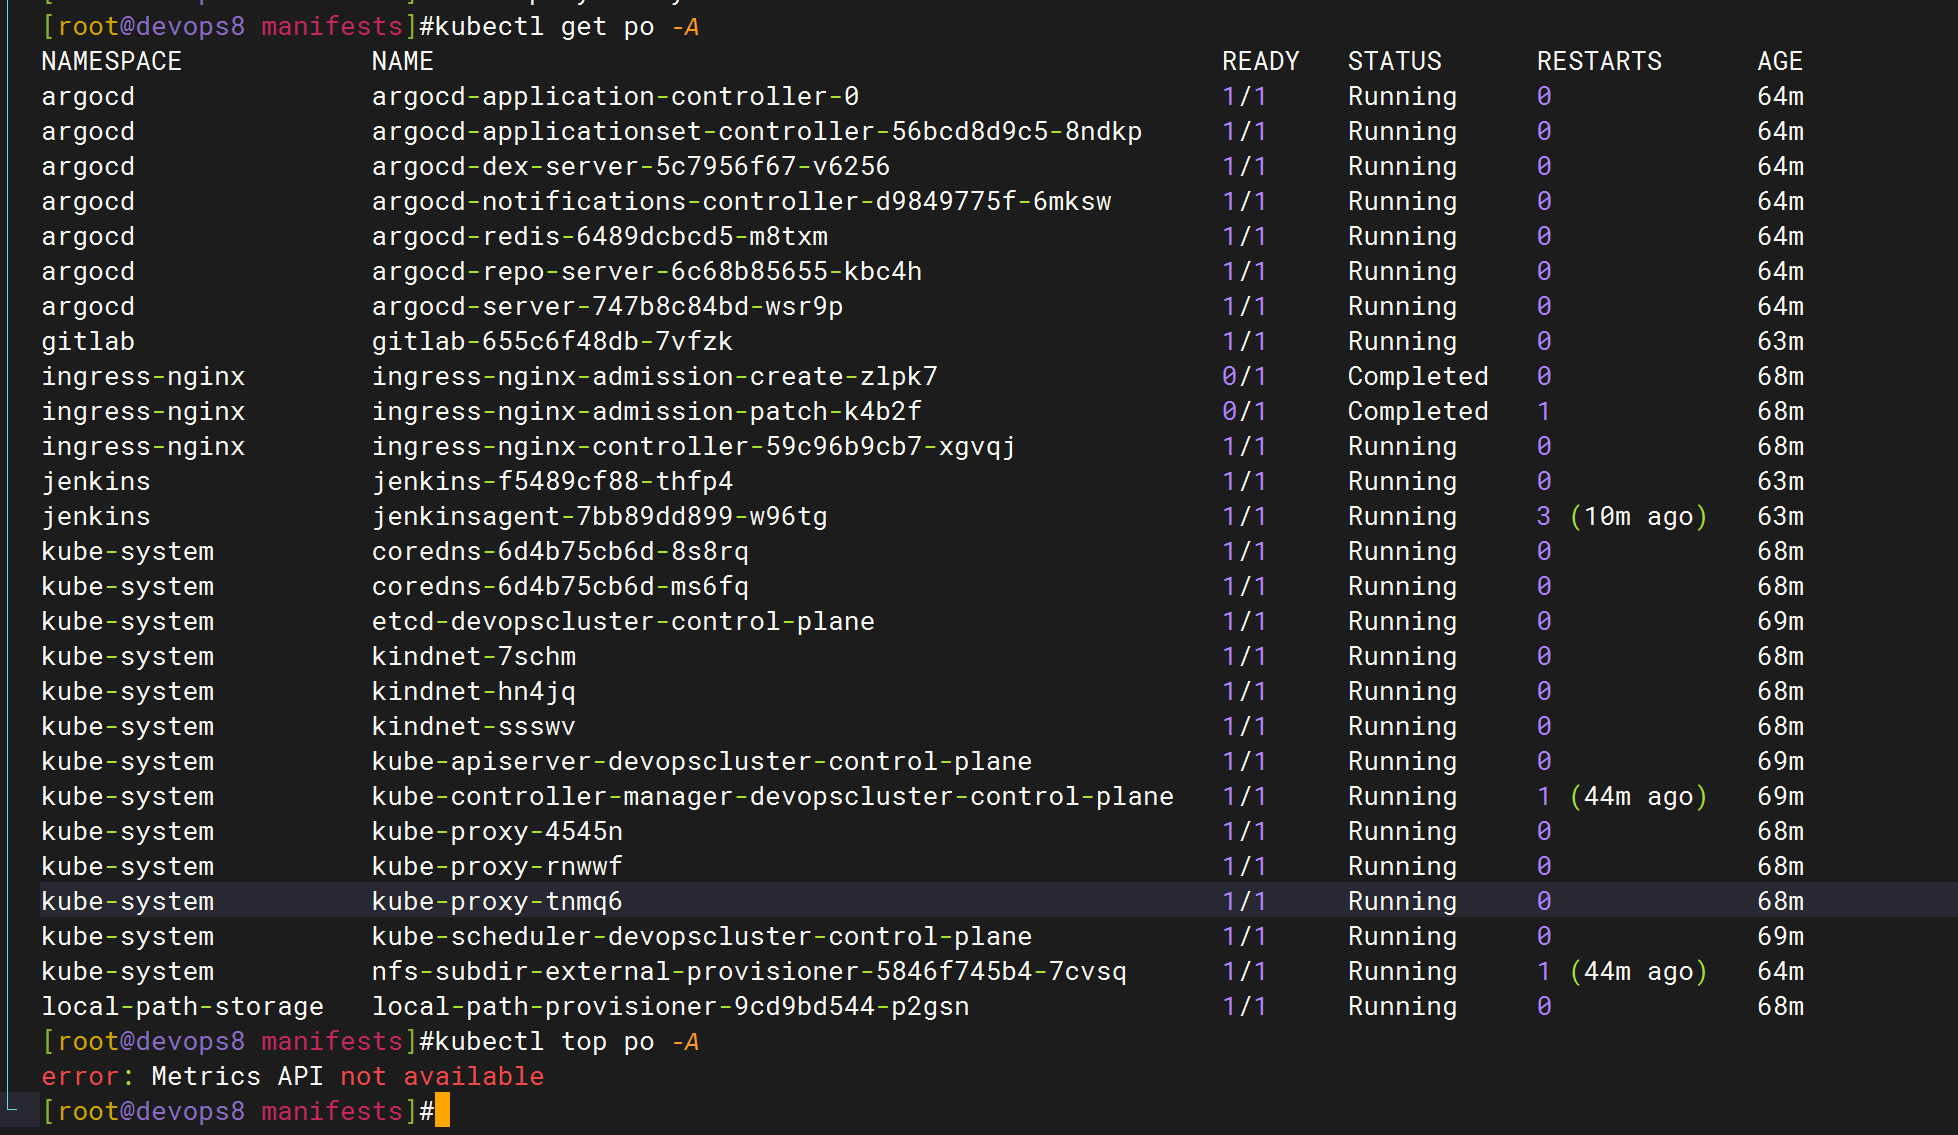
Task: Select pod local-path-provisioner-9cd9bd544-p2gsn
Action: click(x=671, y=1006)
